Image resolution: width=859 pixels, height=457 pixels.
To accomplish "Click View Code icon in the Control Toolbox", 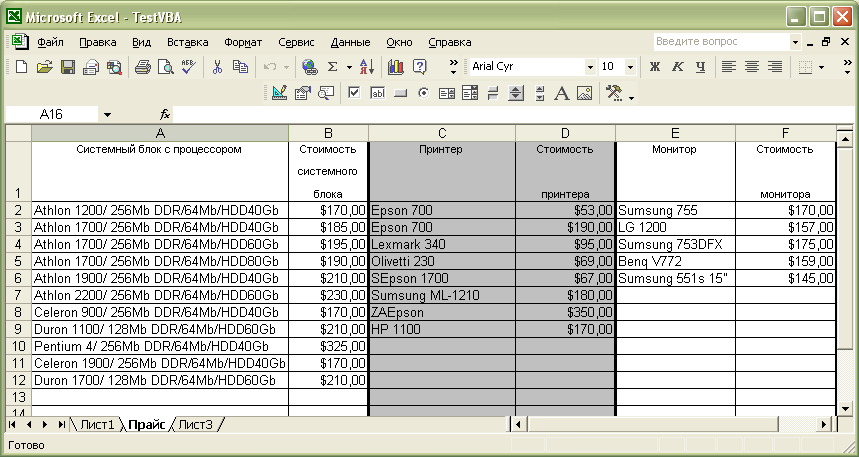I will coord(325,93).
